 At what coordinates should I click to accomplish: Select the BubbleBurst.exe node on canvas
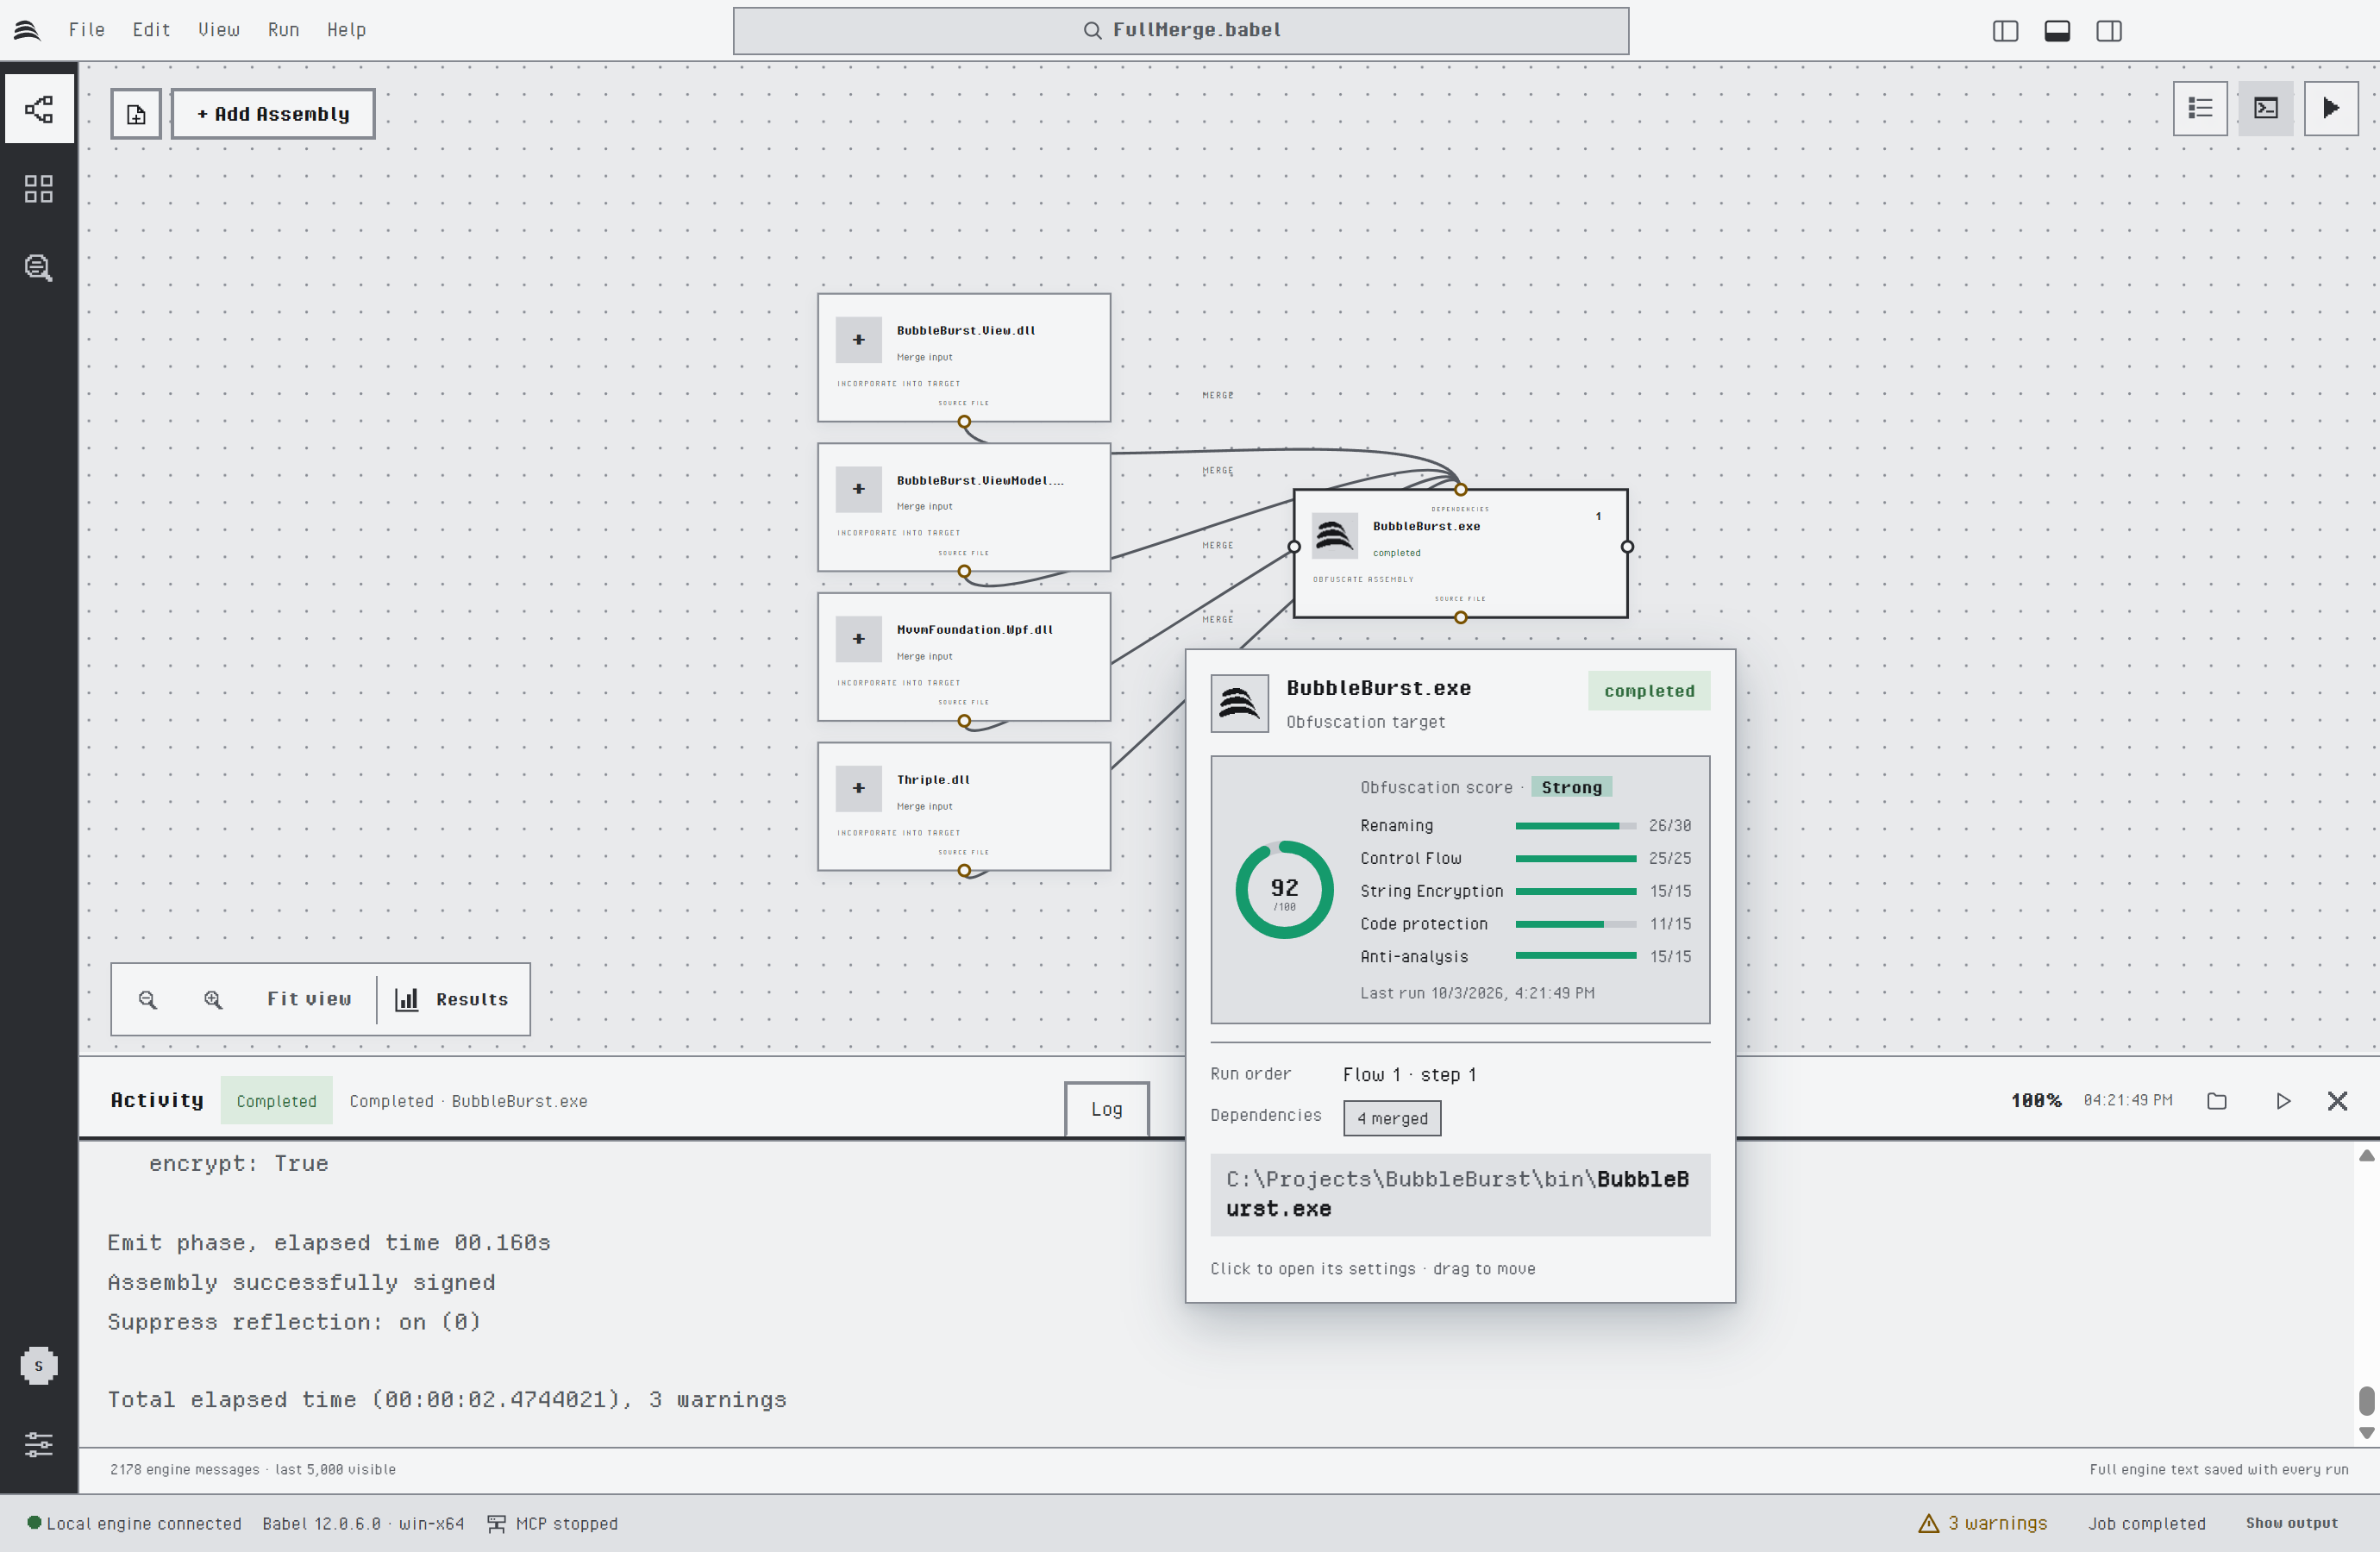coord(1460,553)
